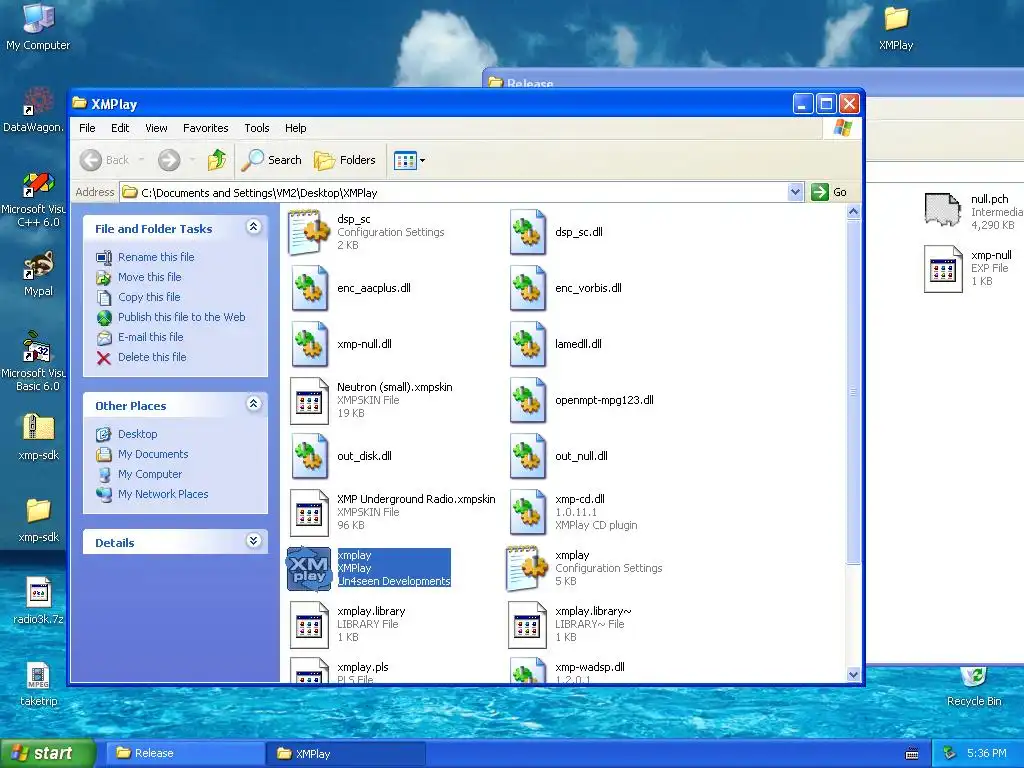Click the scroll up arrow of file list
Screen dimensions: 1024x768
tap(853, 212)
